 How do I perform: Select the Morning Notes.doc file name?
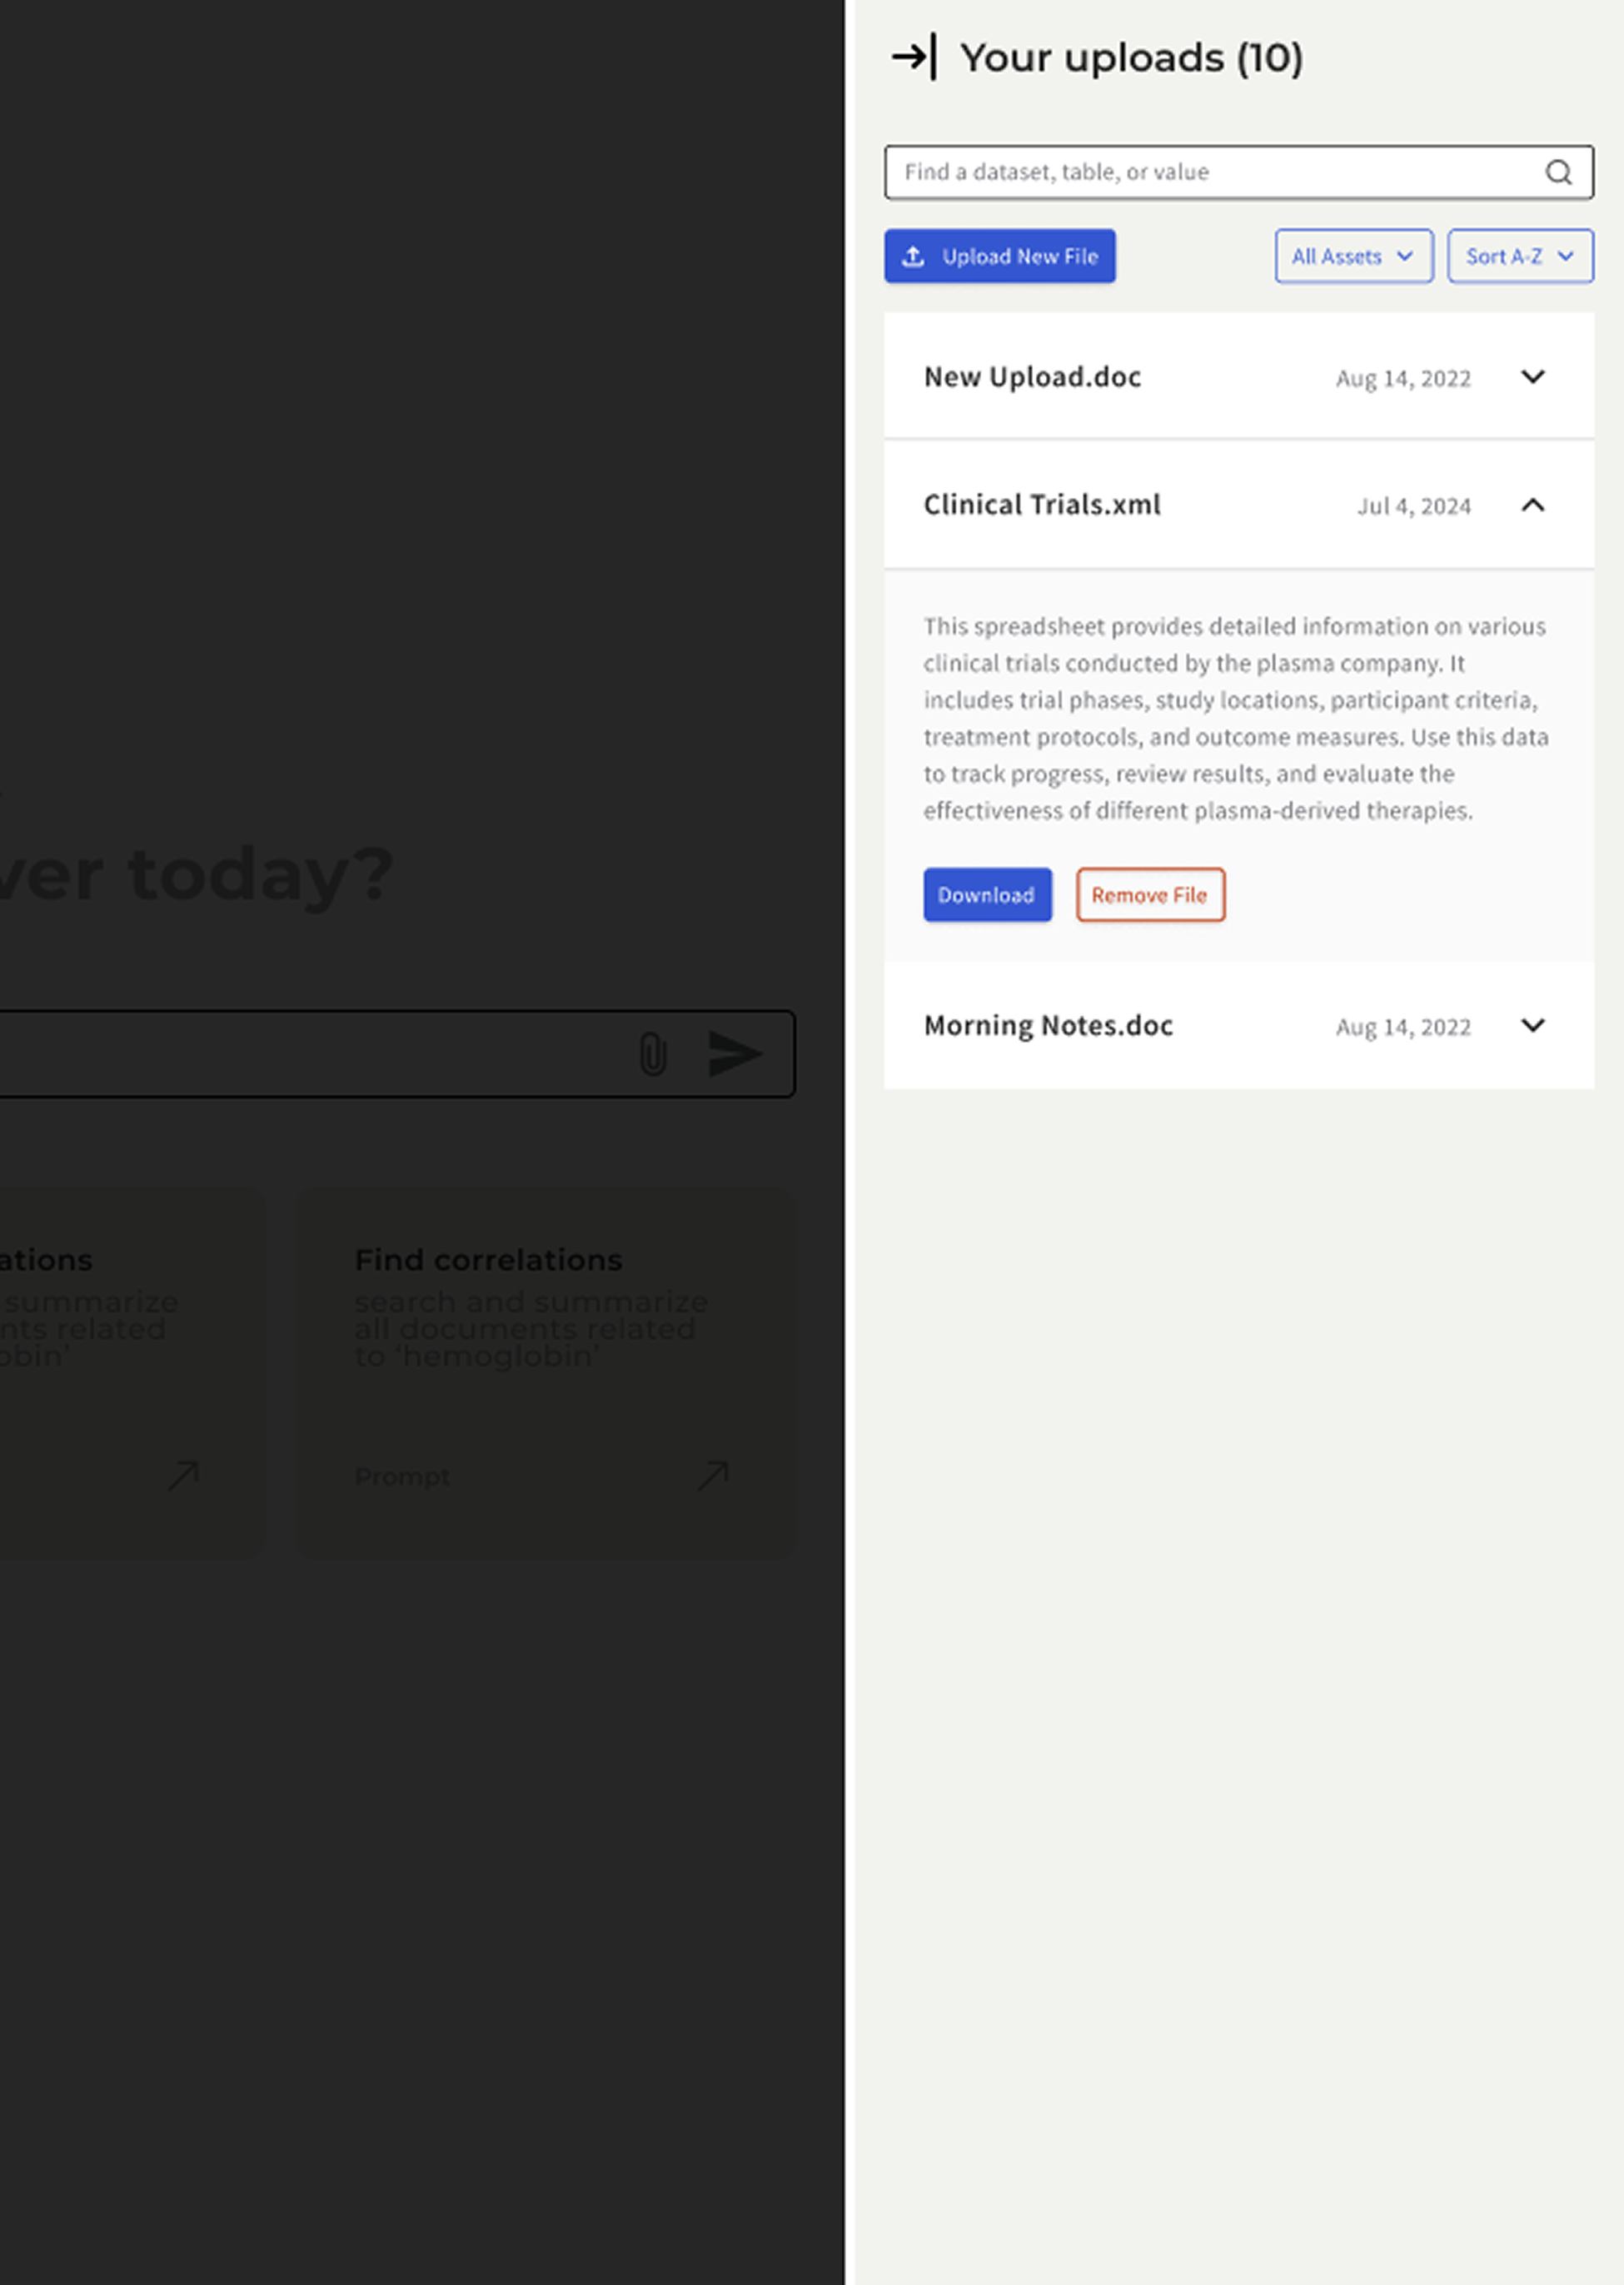click(1048, 1025)
